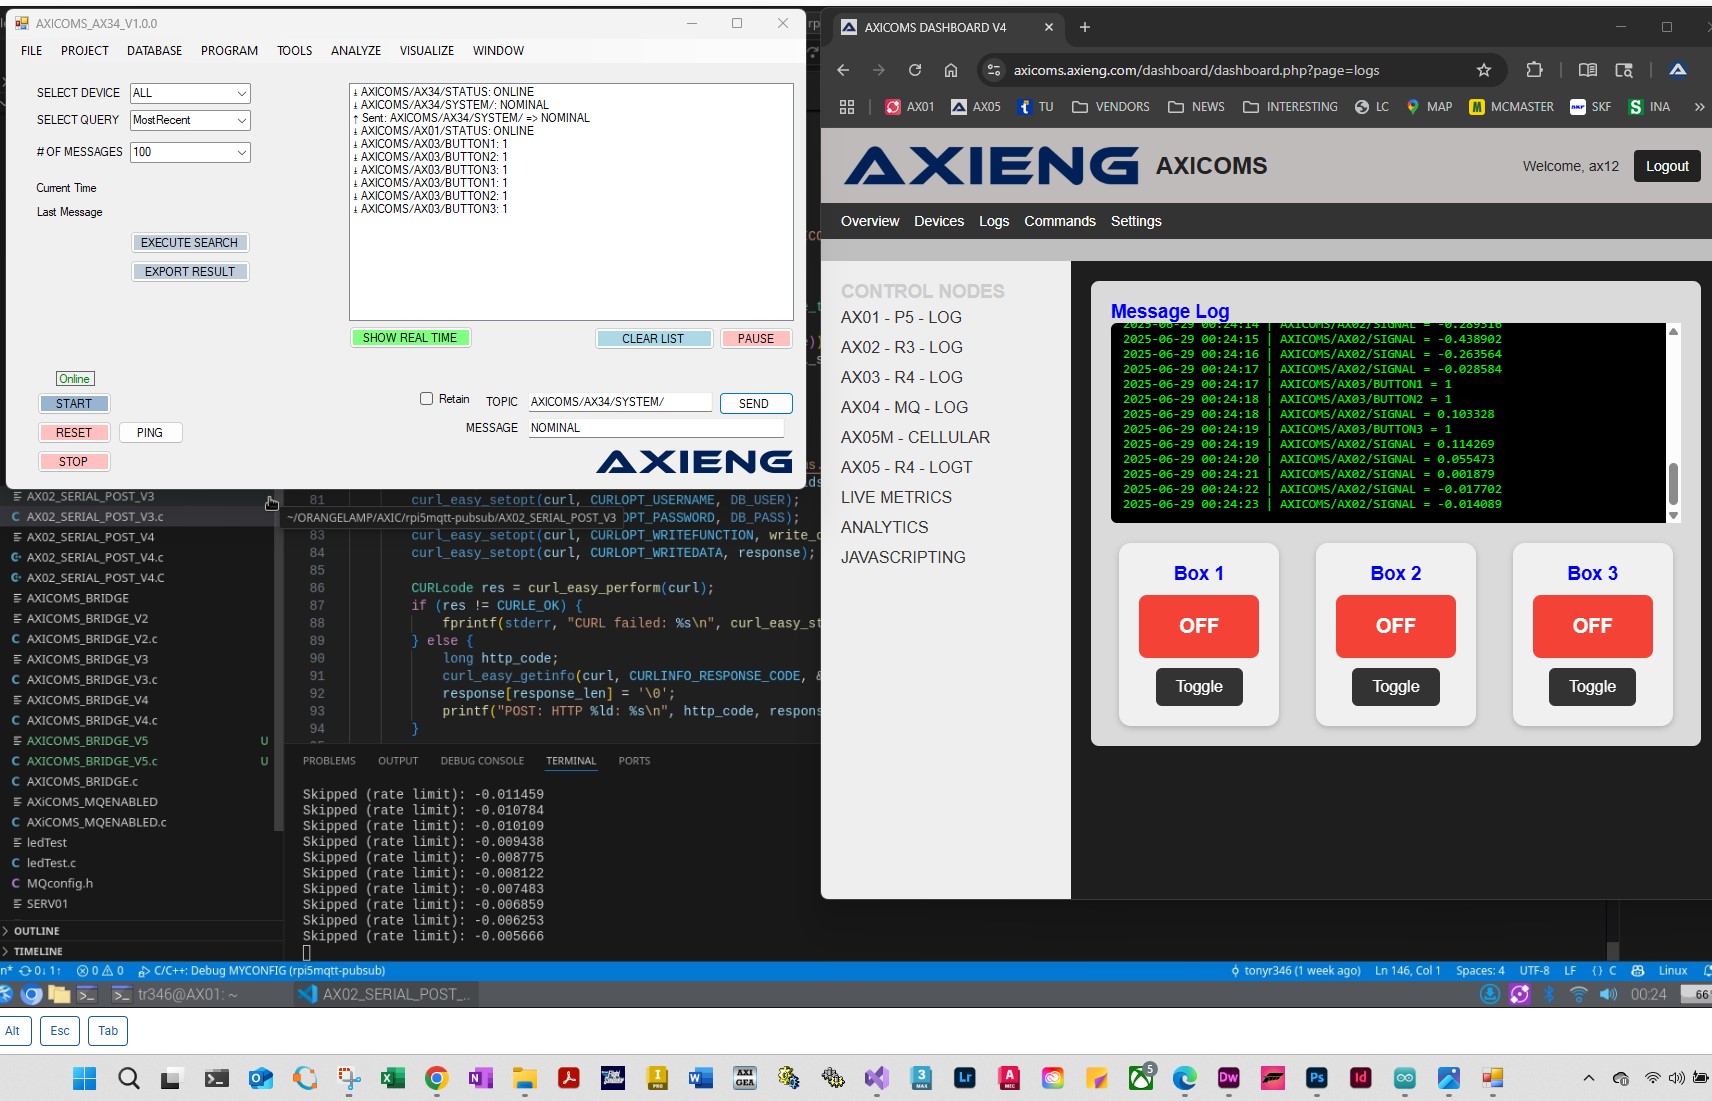Open Arduino IDE from the taskbar
Viewport: 1712px width, 1101px height.
1404,1078
